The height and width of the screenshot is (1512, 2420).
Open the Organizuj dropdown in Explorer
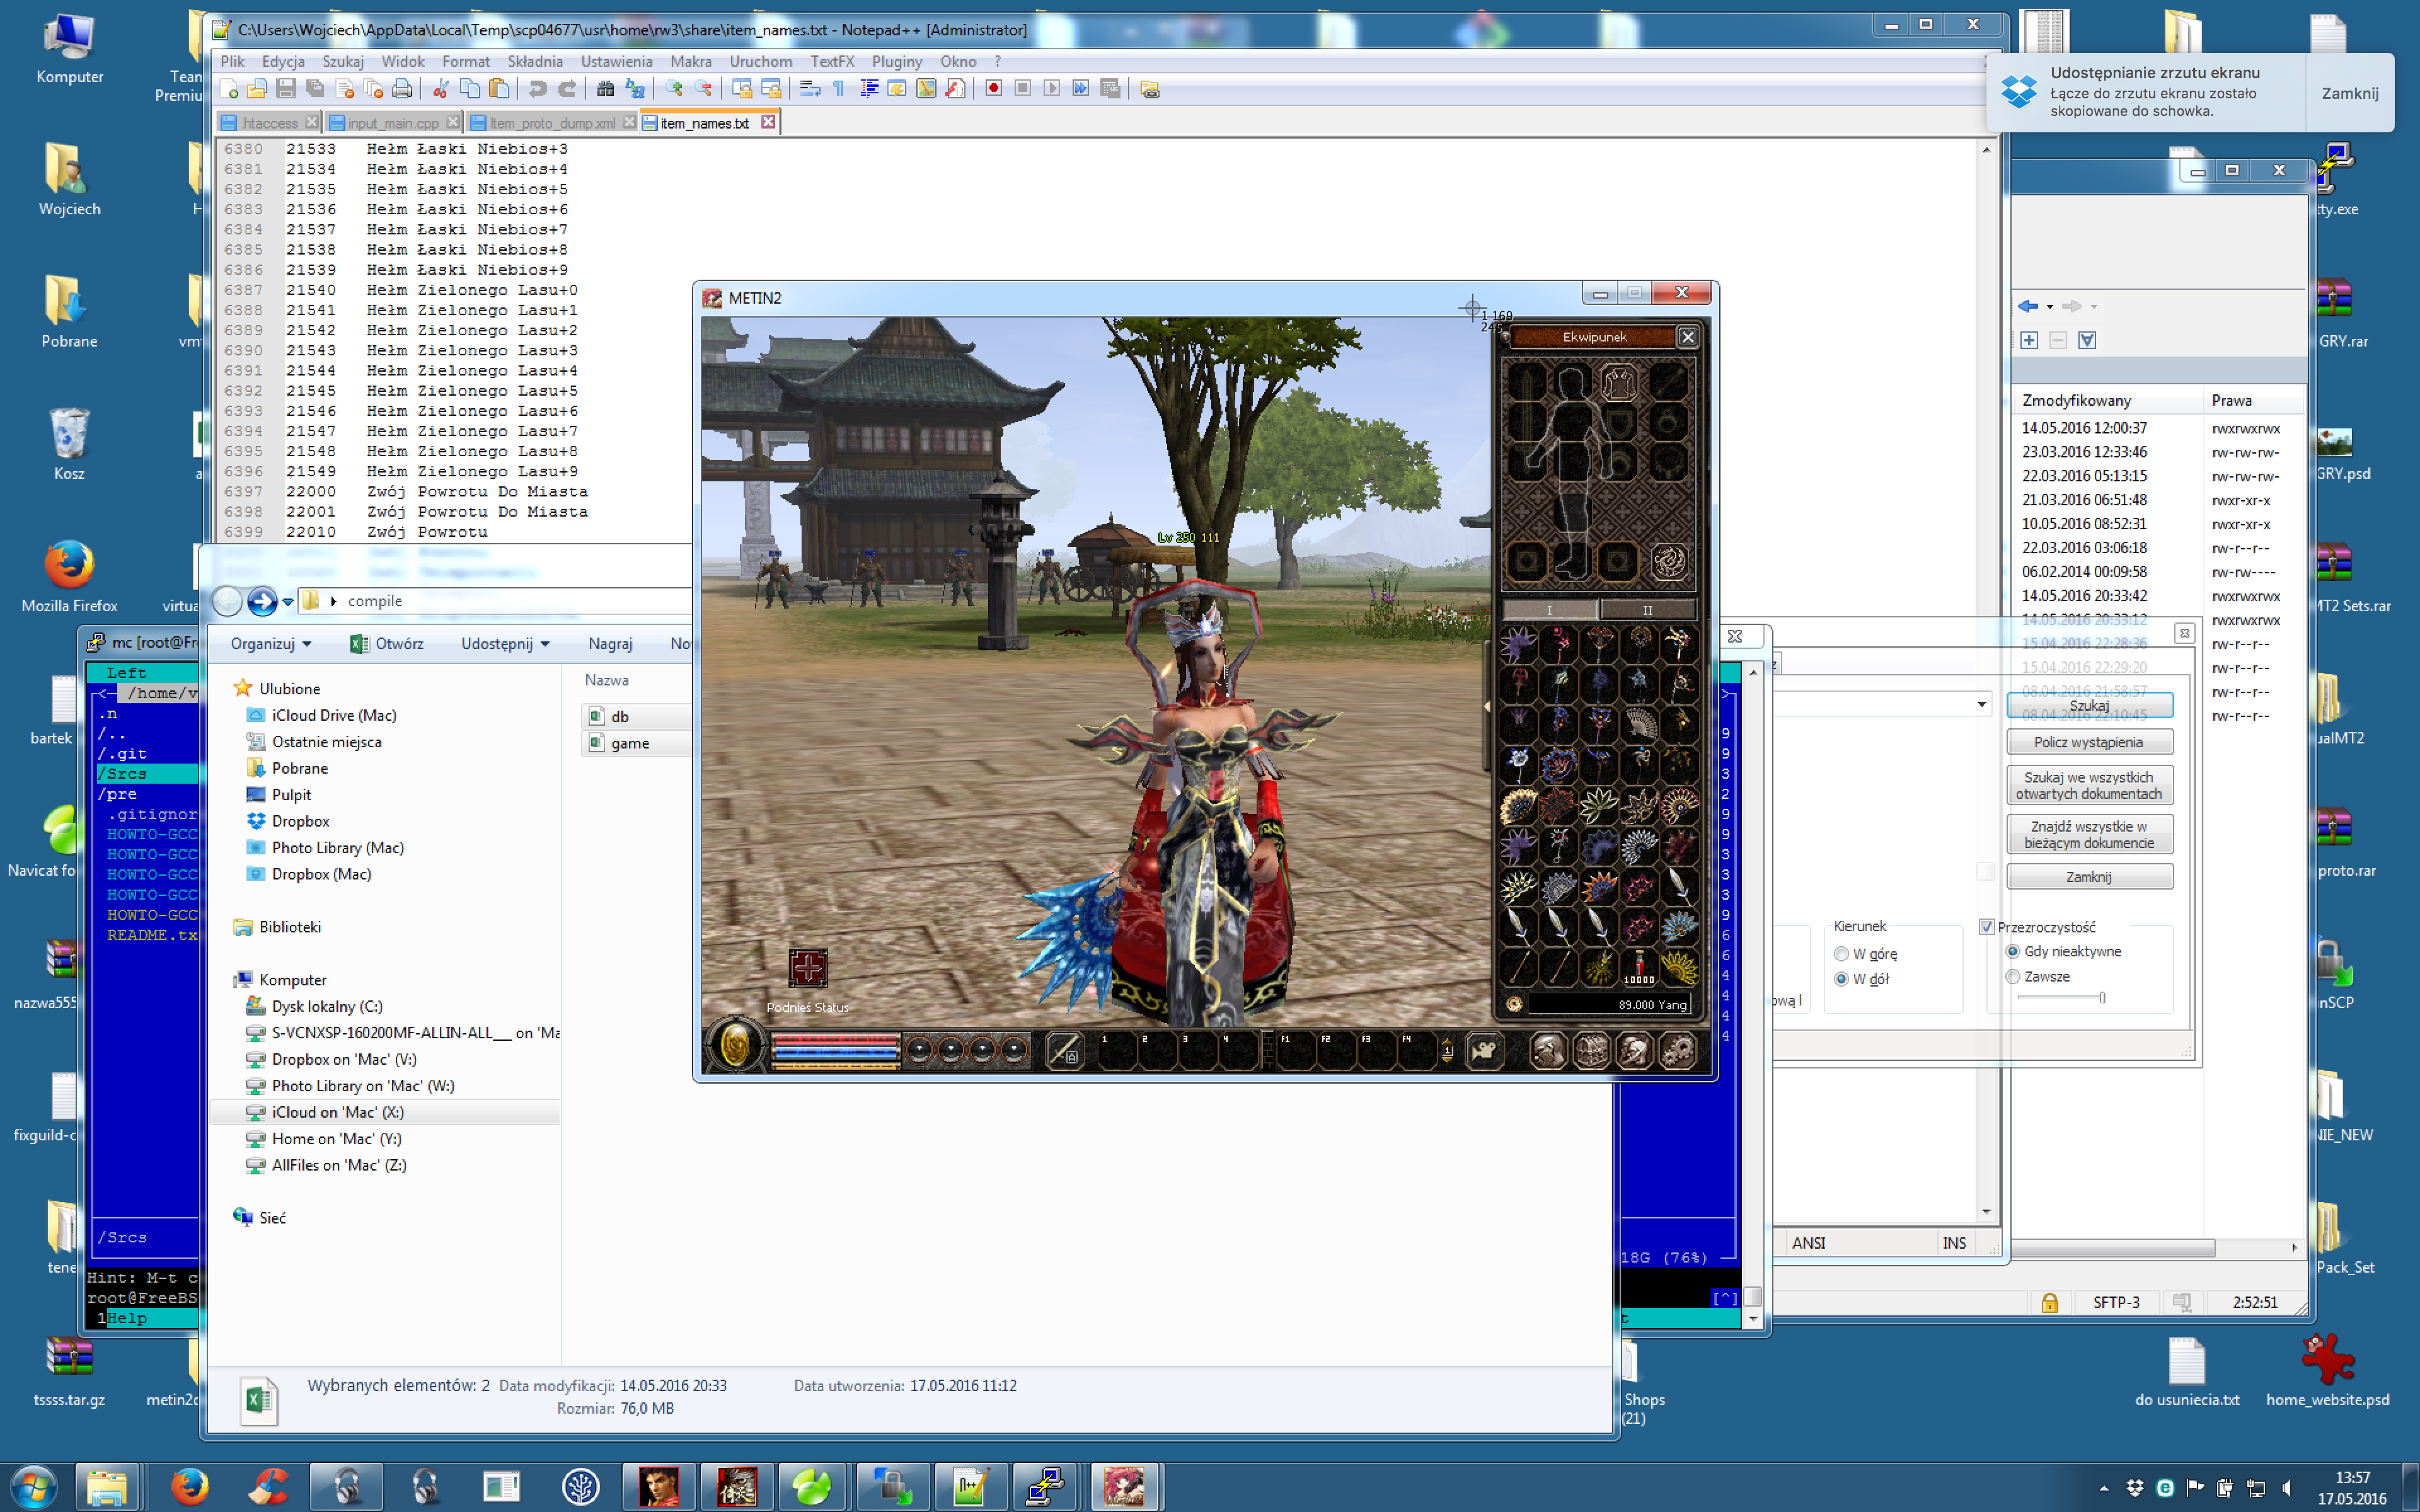270,644
